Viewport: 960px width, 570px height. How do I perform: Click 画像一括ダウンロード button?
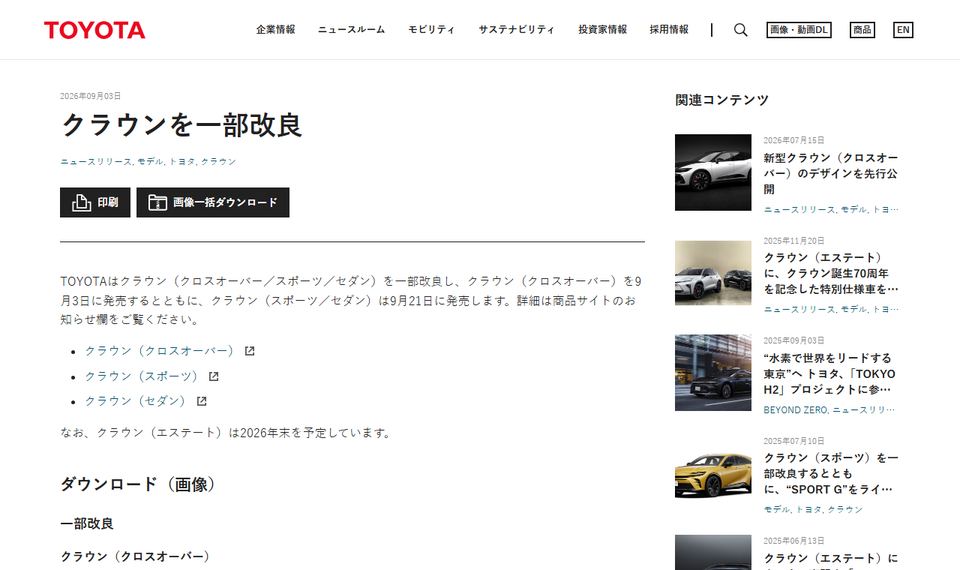tap(212, 202)
